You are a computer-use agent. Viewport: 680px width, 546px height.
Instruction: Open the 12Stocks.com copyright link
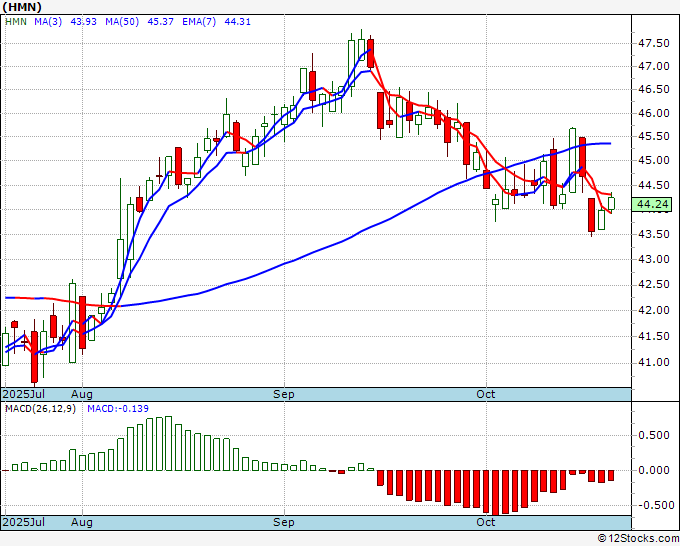[638, 539]
